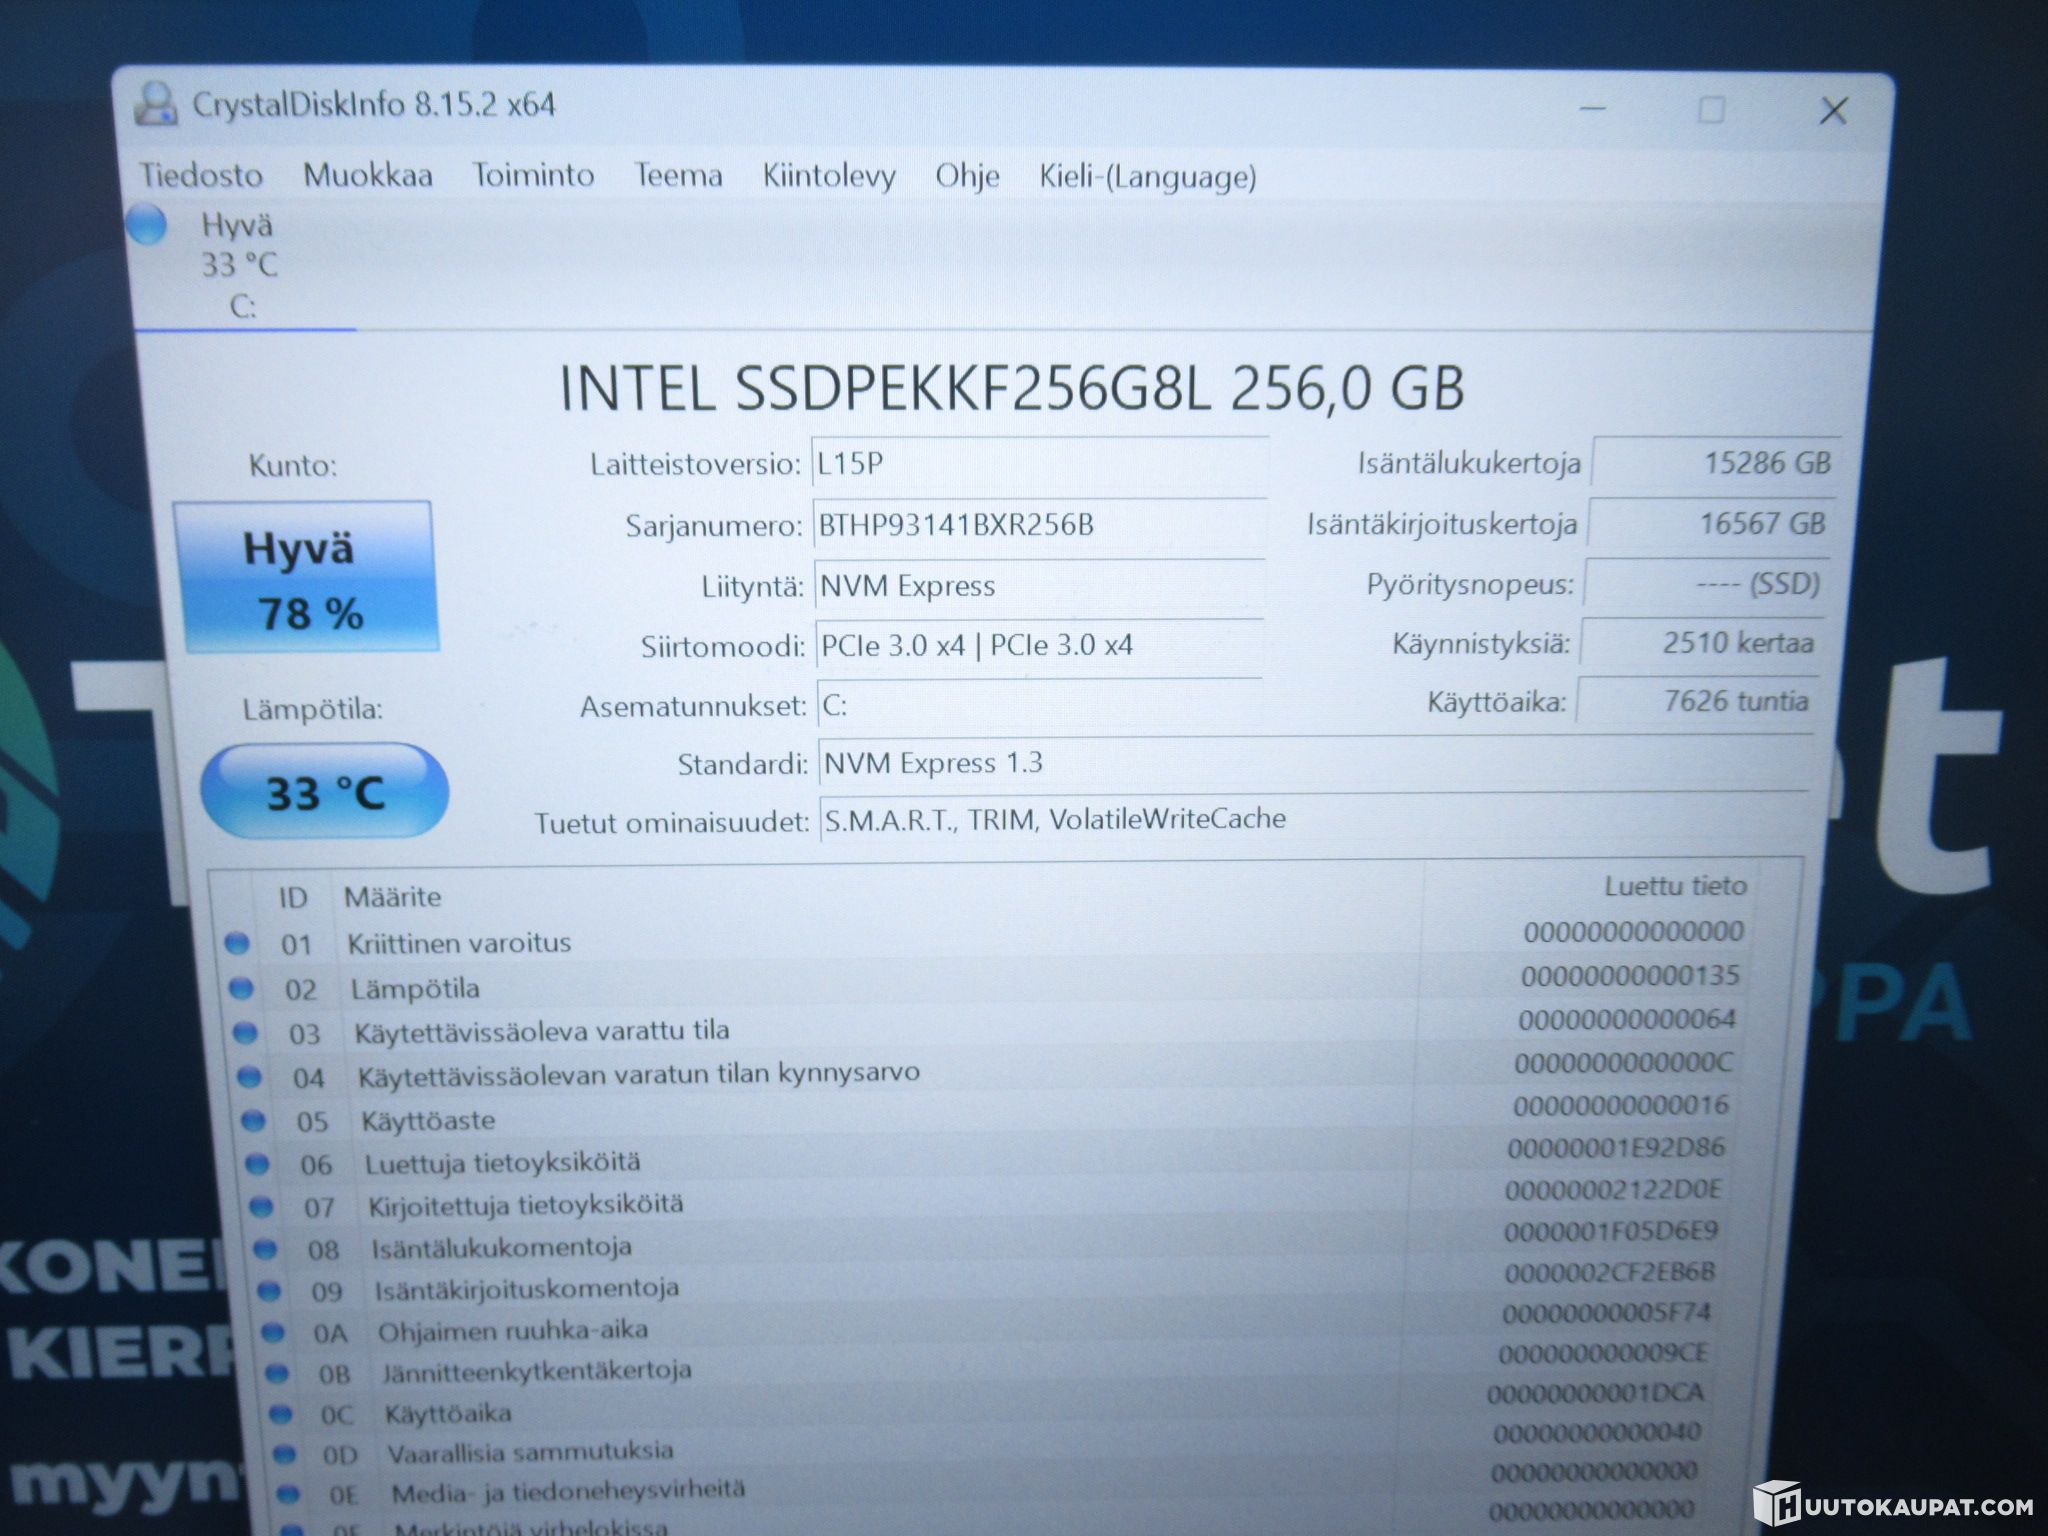The height and width of the screenshot is (1536, 2048).
Task: Open the Toiminto menu
Action: [x=533, y=175]
